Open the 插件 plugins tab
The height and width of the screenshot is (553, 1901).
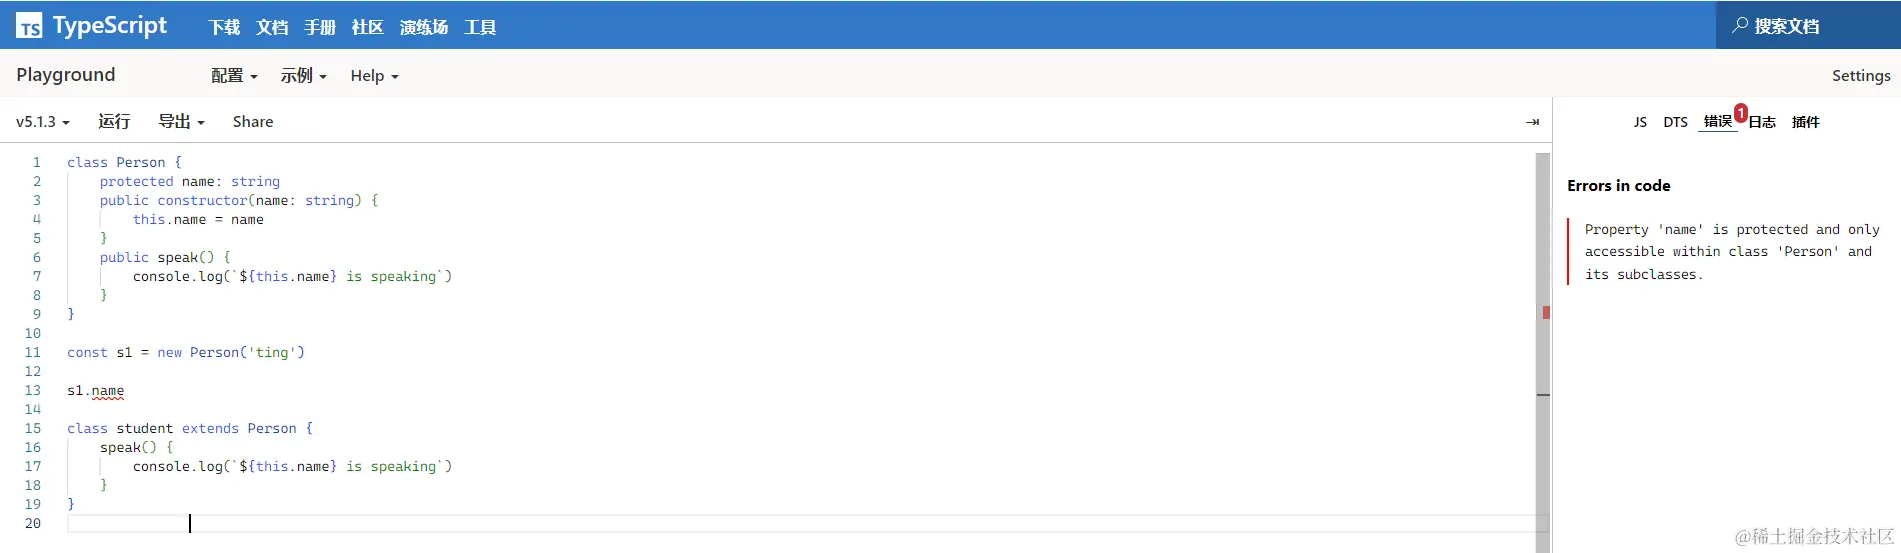click(1805, 122)
